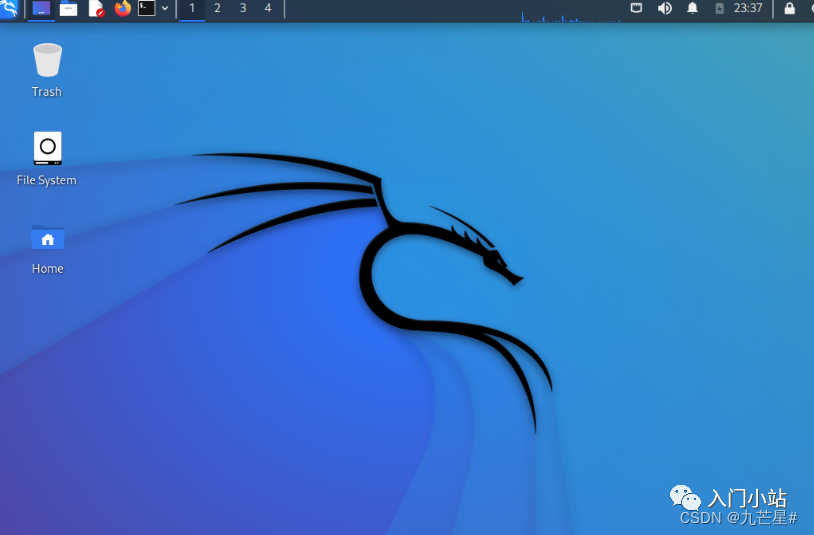The height and width of the screenshot is (535, 814).
Task: Expand the terminal launcher dropdown arrow
Action: [165, 9]
